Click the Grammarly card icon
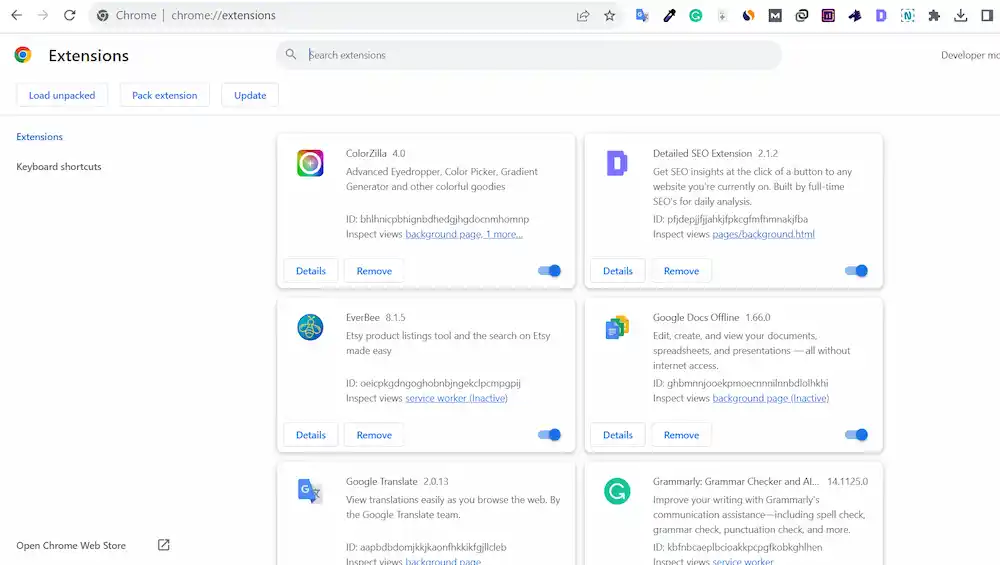Viewport: 1000px width, 565px height. 617,491
